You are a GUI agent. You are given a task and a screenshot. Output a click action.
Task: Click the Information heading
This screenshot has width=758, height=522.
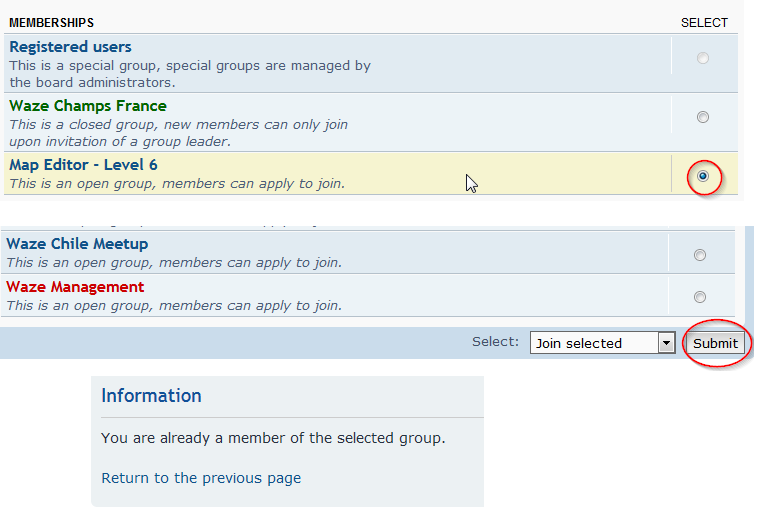pos(151,396)
